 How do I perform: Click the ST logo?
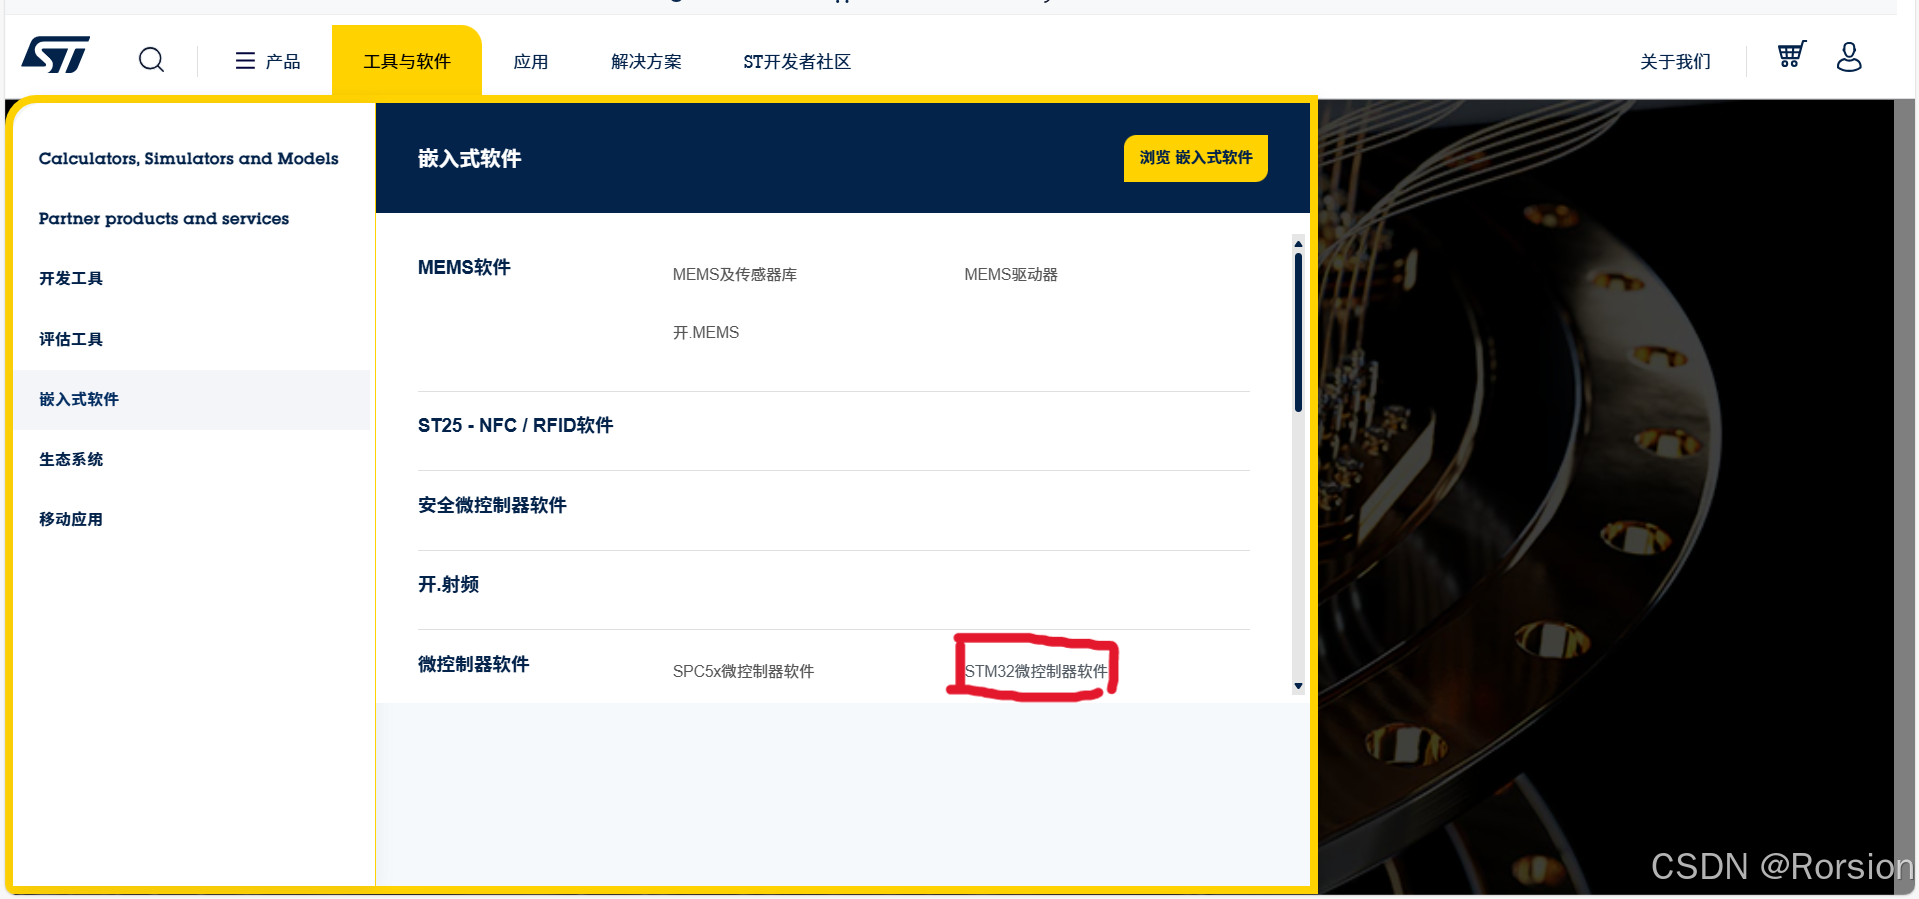[56, 55]
